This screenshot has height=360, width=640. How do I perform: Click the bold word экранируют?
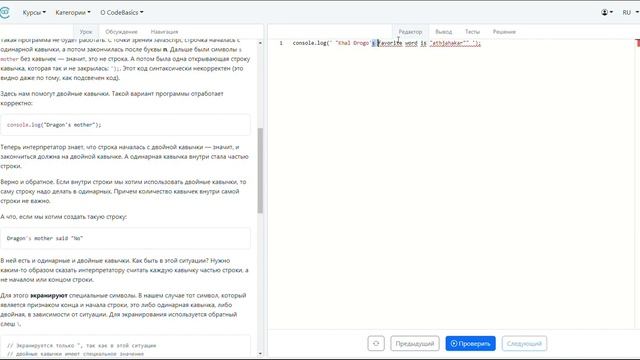(x=49, y=295)
